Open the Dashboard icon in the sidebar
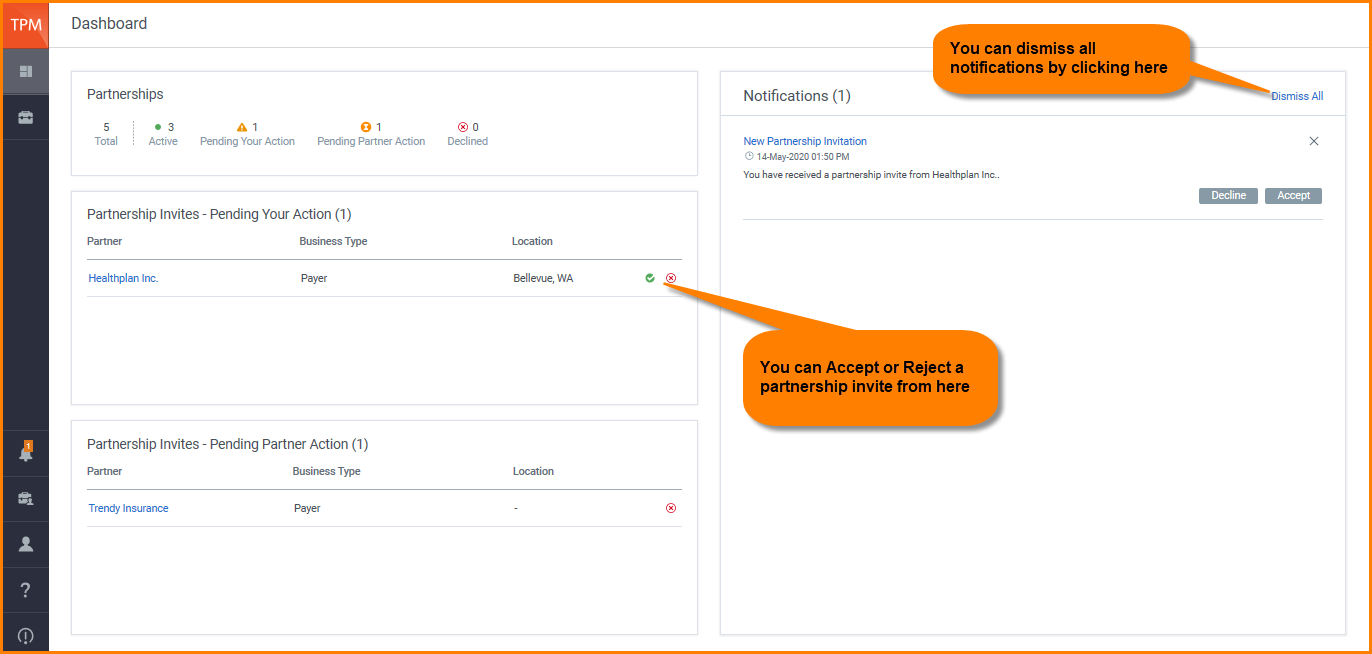Image resolution: width=1372 pixels, height=654 pixels. point(26,71)
